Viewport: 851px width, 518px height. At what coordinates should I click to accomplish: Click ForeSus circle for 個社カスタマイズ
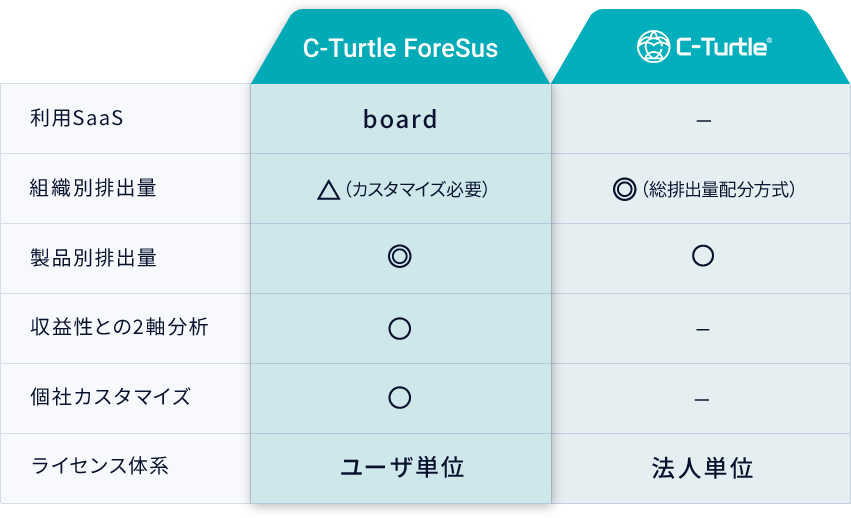pos(400,398)
